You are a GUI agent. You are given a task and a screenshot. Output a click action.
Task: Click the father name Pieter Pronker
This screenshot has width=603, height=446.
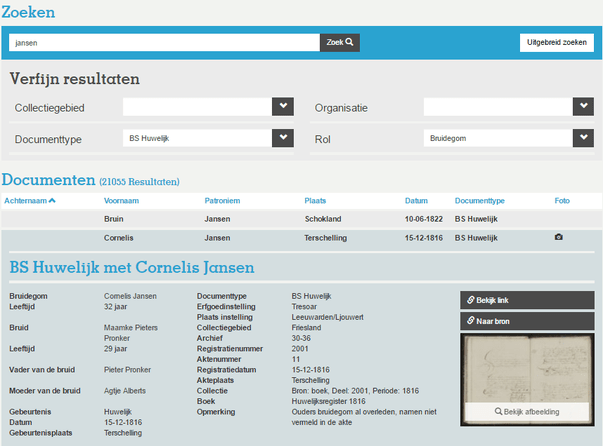tap(127, 370)
